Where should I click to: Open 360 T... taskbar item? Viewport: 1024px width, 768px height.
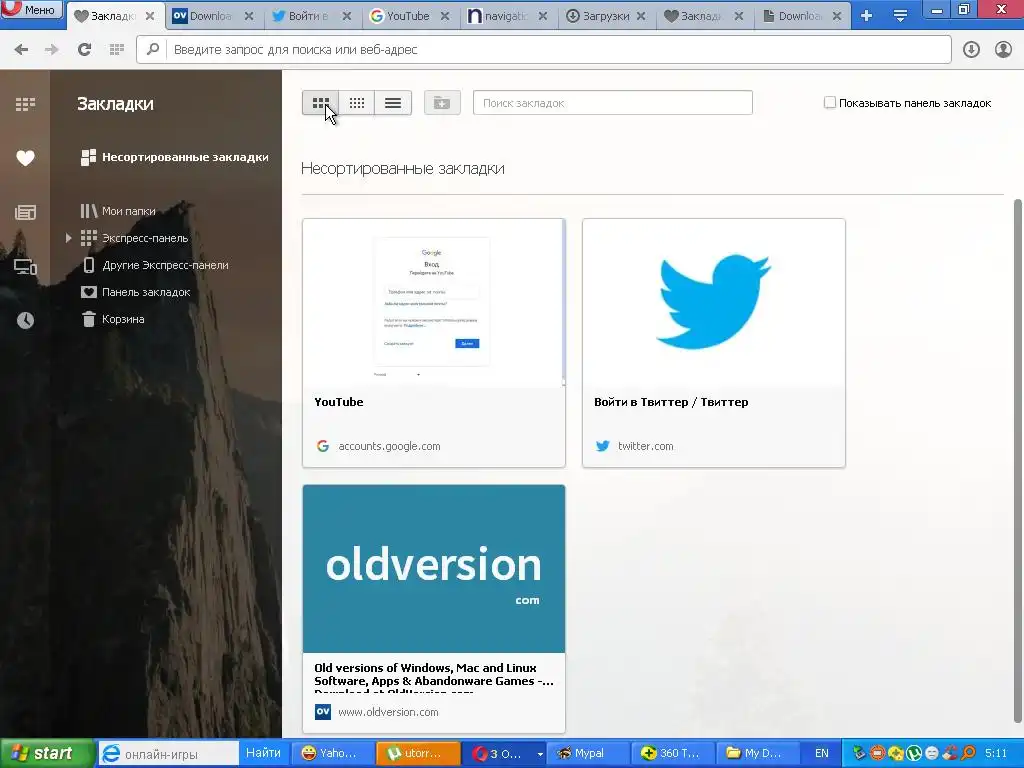673,753
